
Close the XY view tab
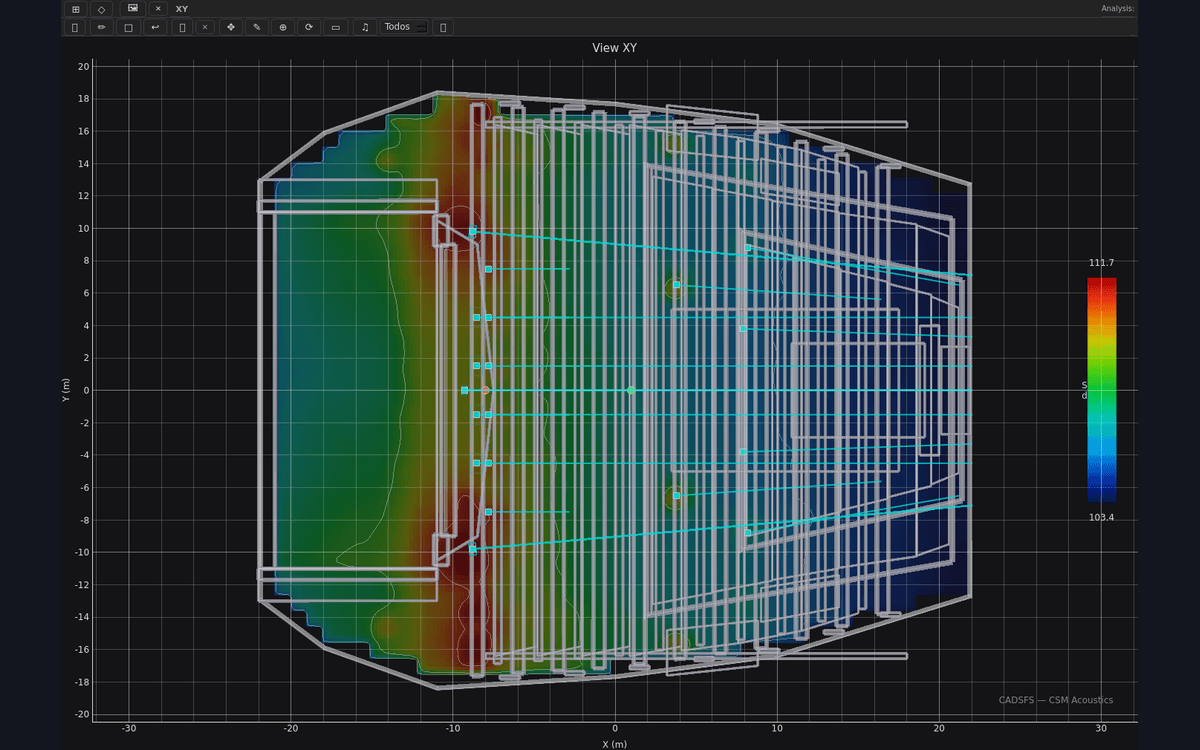pos(158,9)
